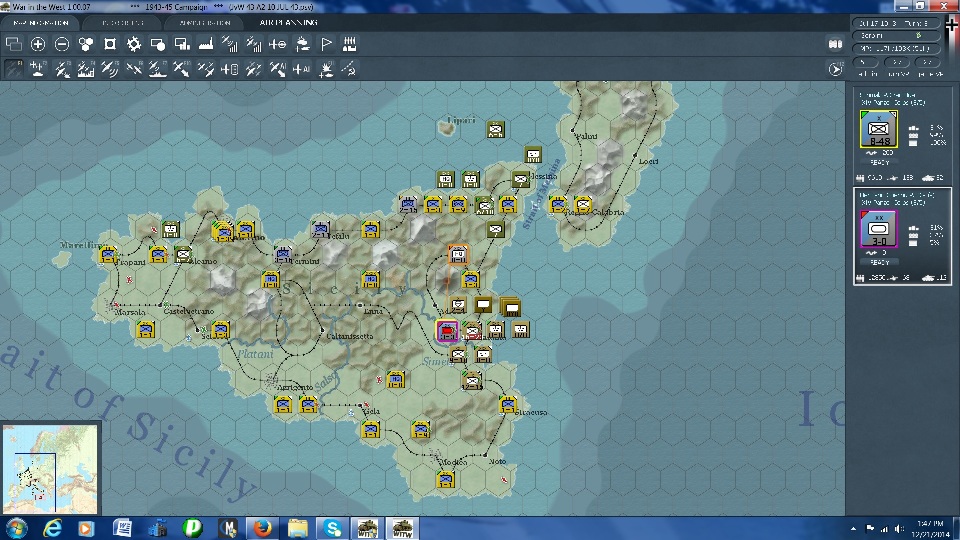The image size is (960, 540).
Task: Select the red highlighted unit on the map
Action: coord(448,331)
